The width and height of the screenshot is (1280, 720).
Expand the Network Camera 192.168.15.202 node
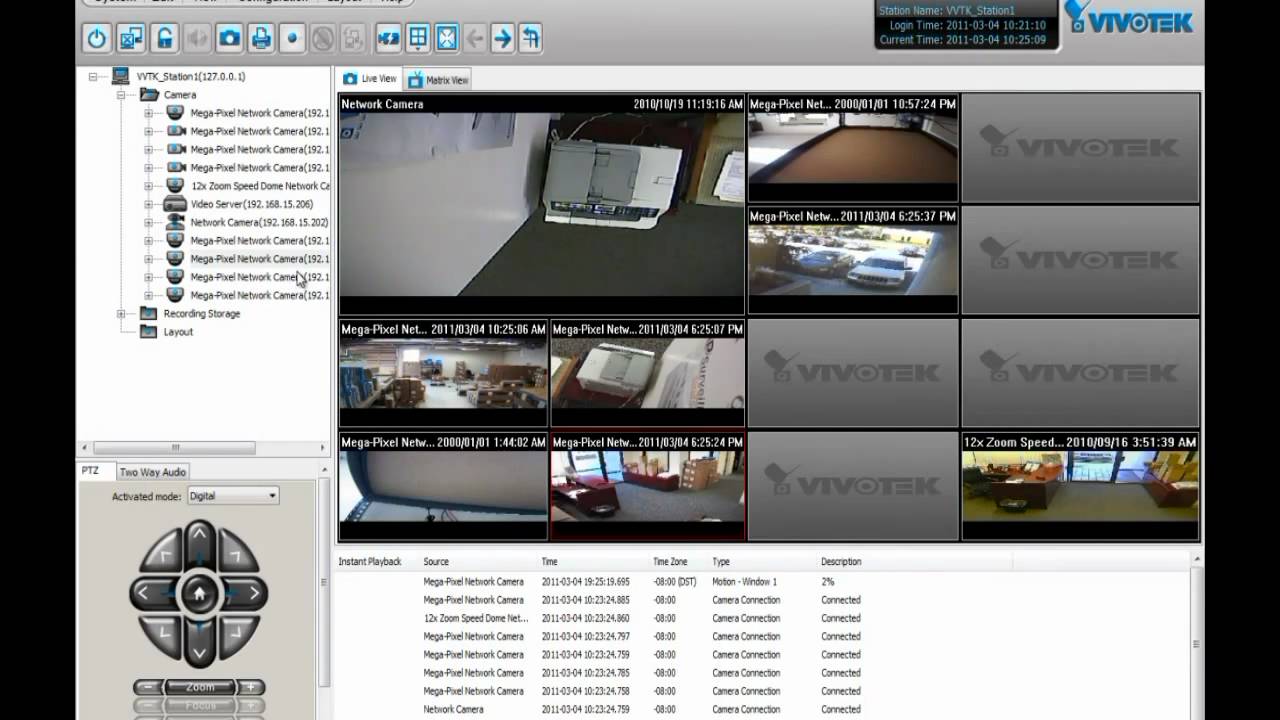(x=148, y=222)
